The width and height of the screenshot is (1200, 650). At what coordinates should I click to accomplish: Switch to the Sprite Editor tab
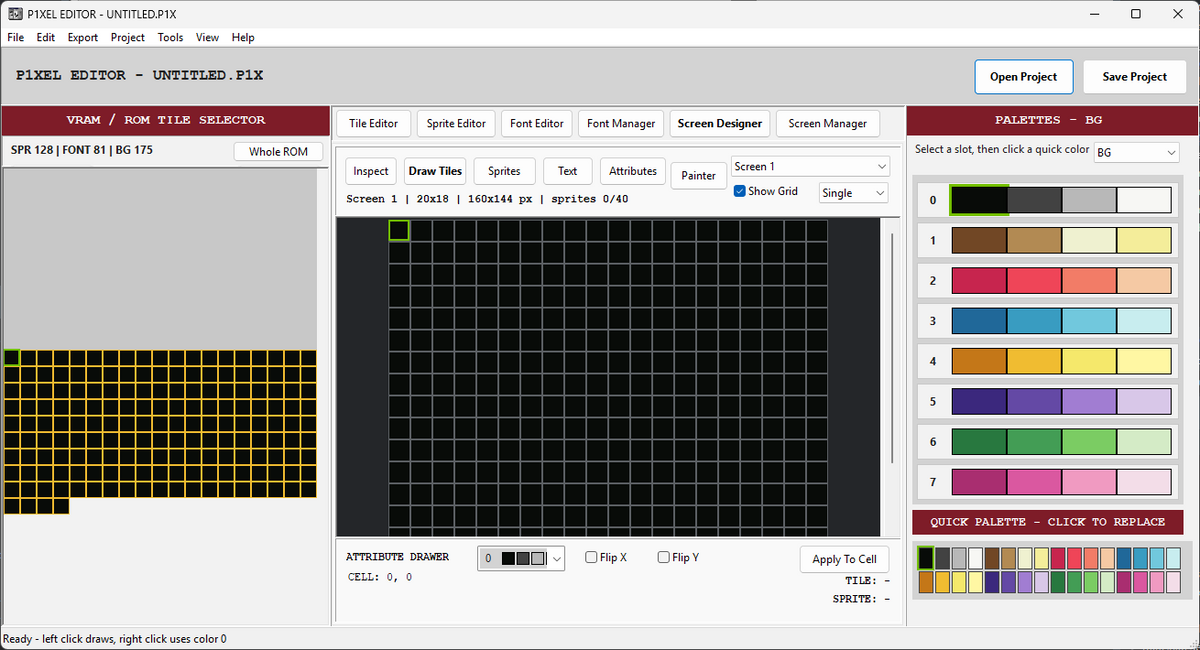point(456,123)
